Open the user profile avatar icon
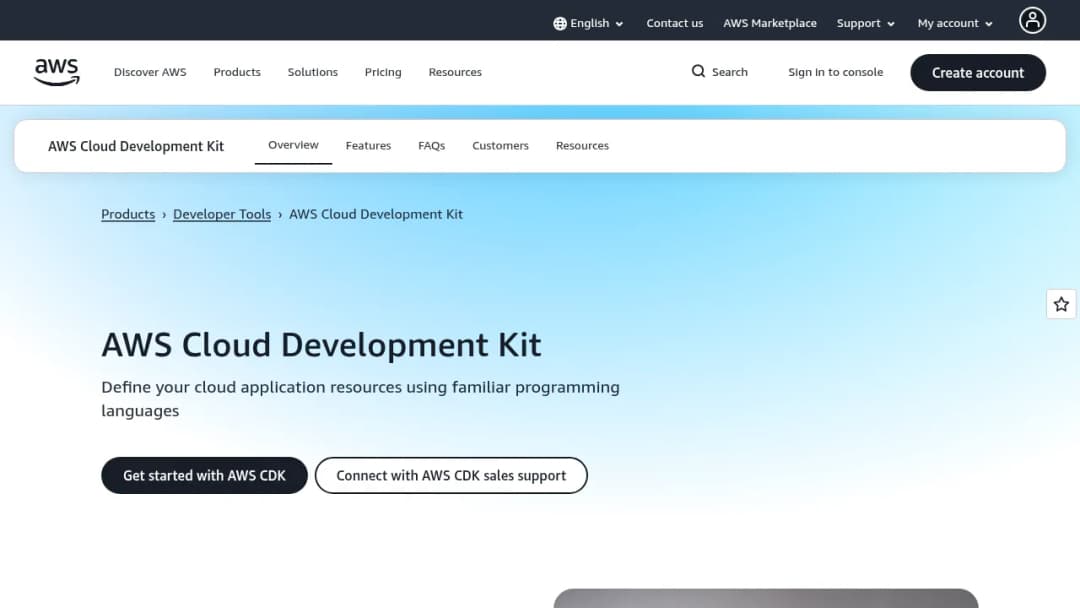 (1032, 20)
